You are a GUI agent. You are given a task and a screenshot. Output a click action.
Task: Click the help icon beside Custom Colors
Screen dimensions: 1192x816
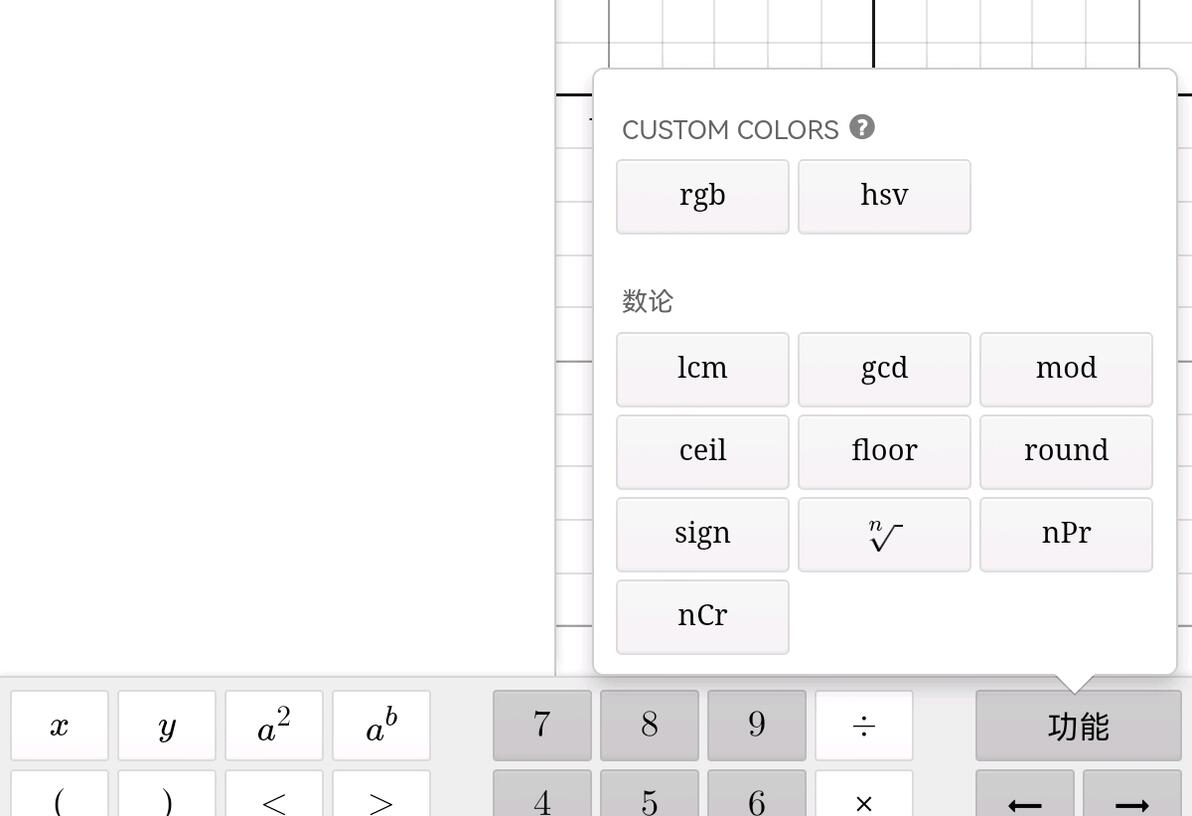862,127
